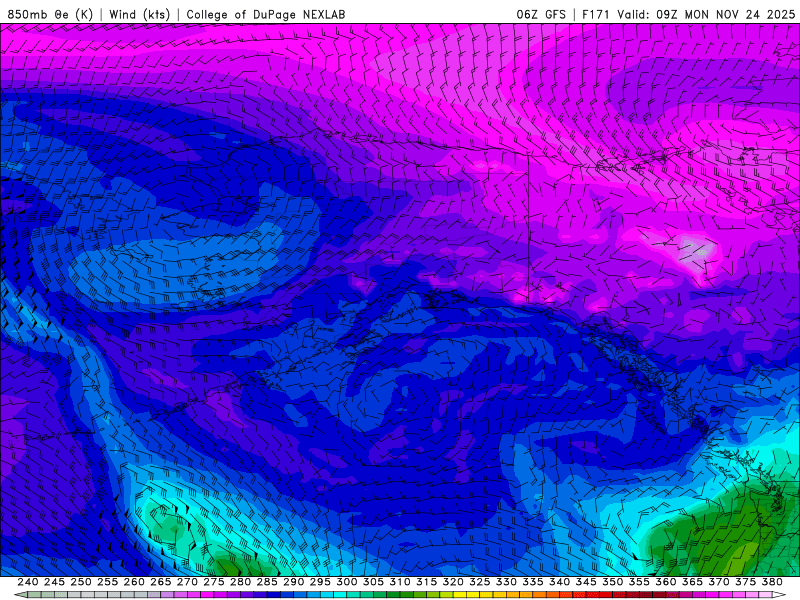Click the 340 value on the color scale
Image resolution: width=800 pixels, height=600 pixels.
559,582
